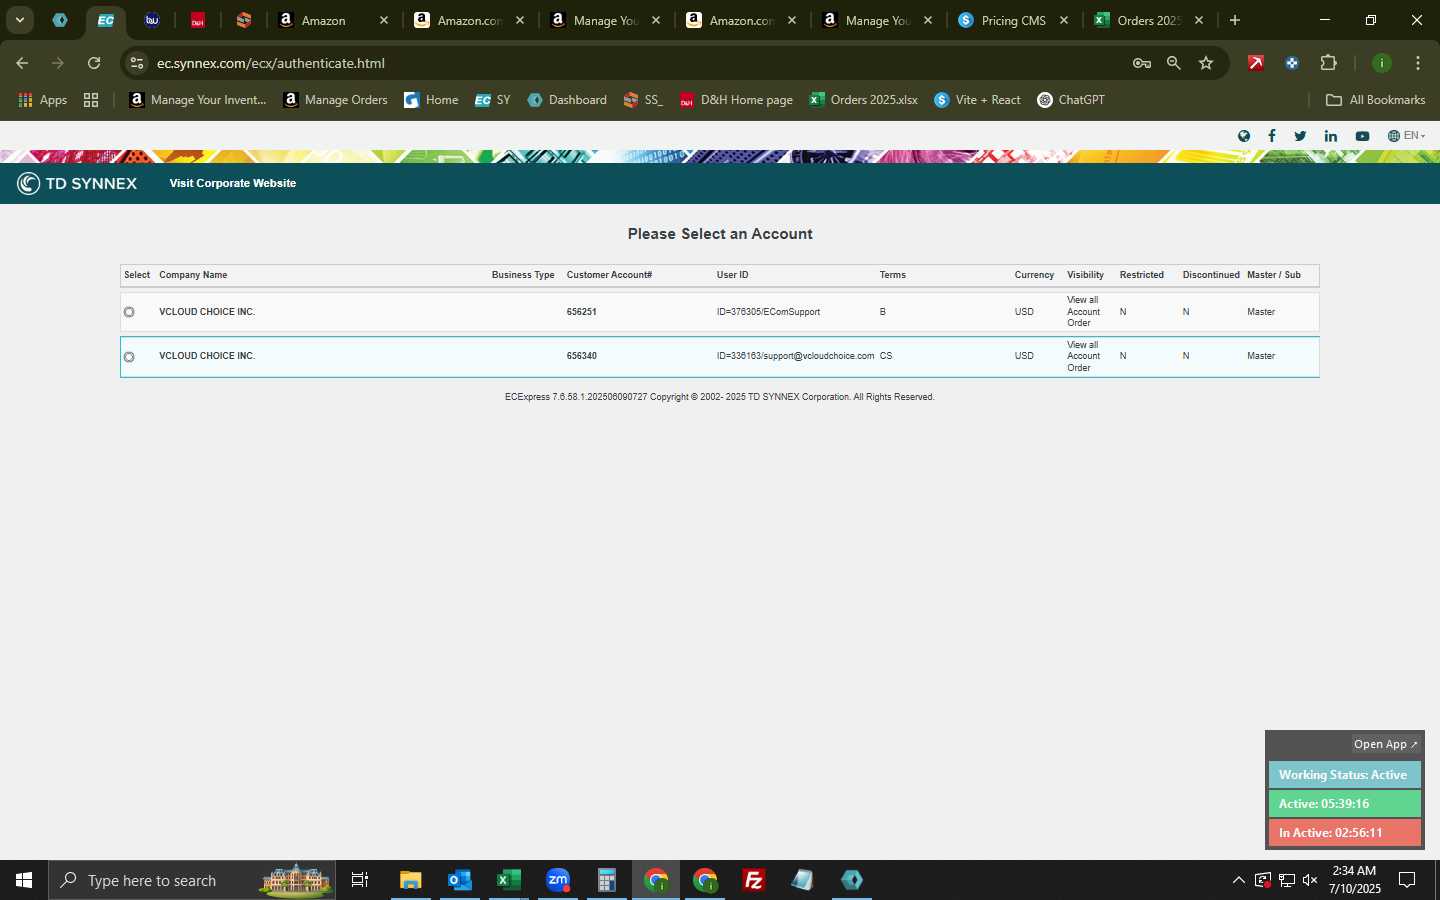
Task: Open the Extensions puzzle icon
Action: pyautogui.click(x=1328, y=63)
